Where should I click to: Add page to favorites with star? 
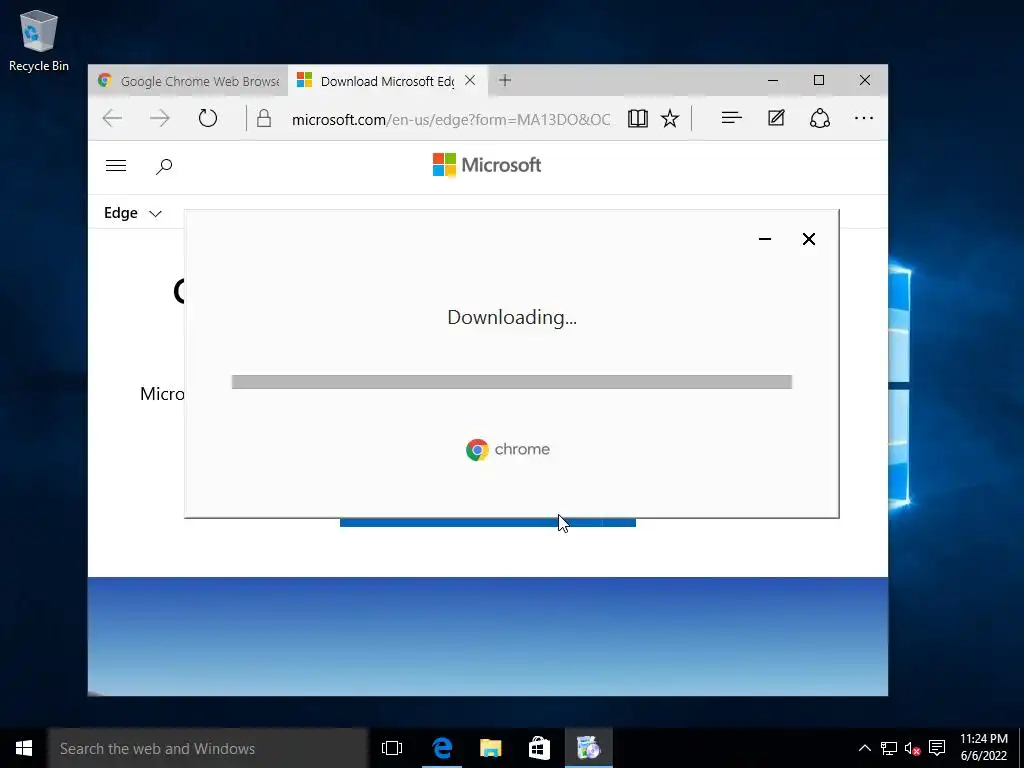pos(669,118)
